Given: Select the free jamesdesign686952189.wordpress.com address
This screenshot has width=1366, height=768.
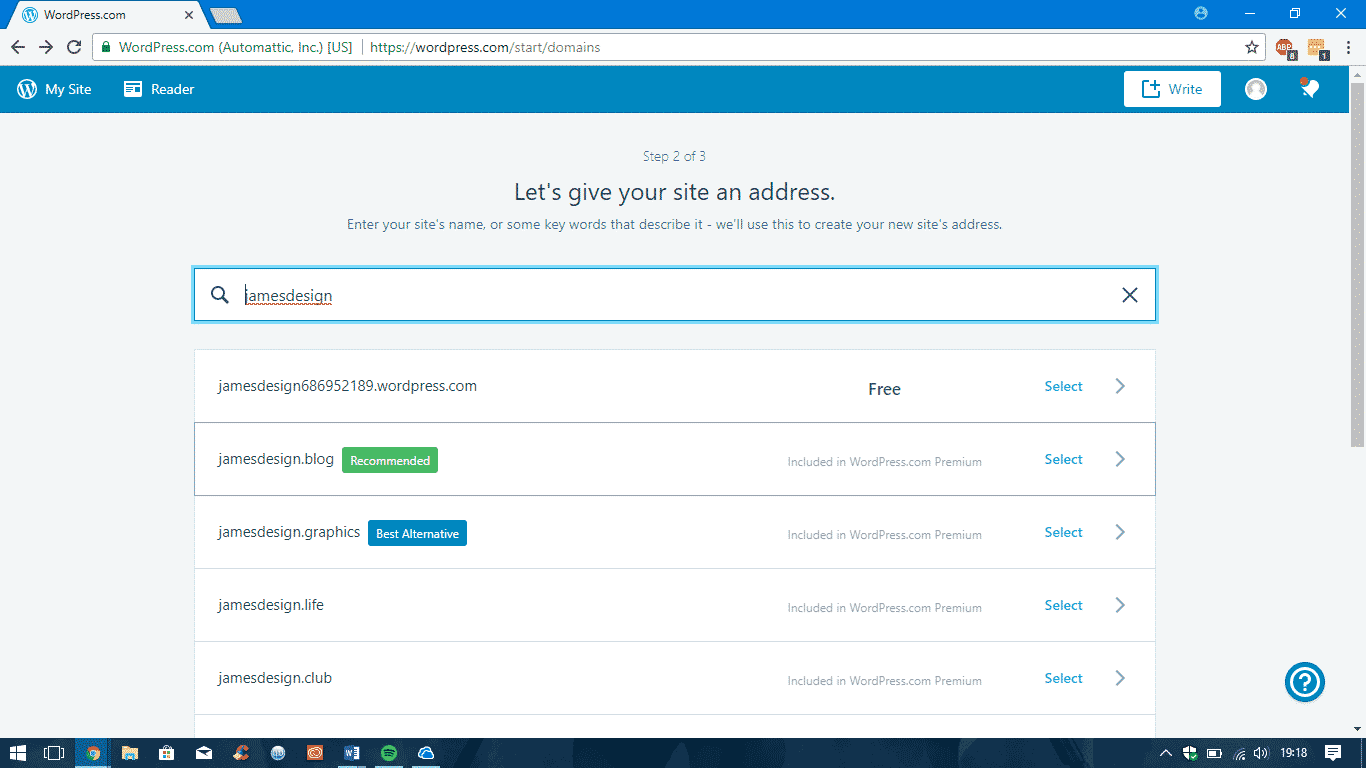Looking at the screenshot, I should click(x=1063, y=386).
